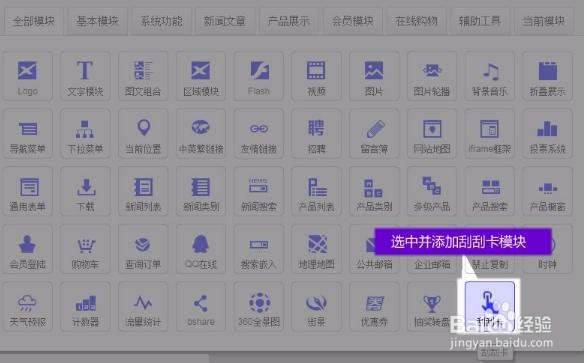
Task: Select the 地理地图 map module
Action: point(316,249)
